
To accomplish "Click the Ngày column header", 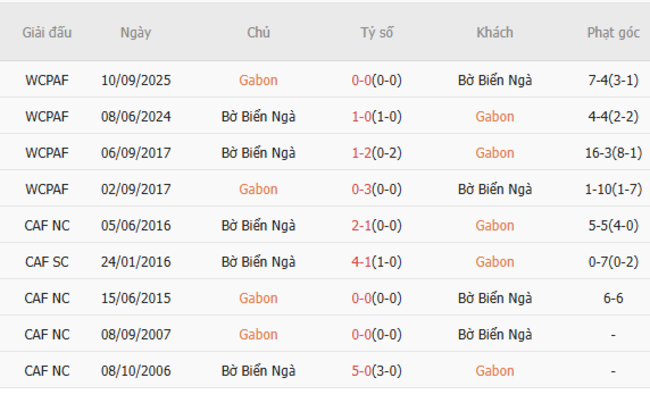I will 136,32.
